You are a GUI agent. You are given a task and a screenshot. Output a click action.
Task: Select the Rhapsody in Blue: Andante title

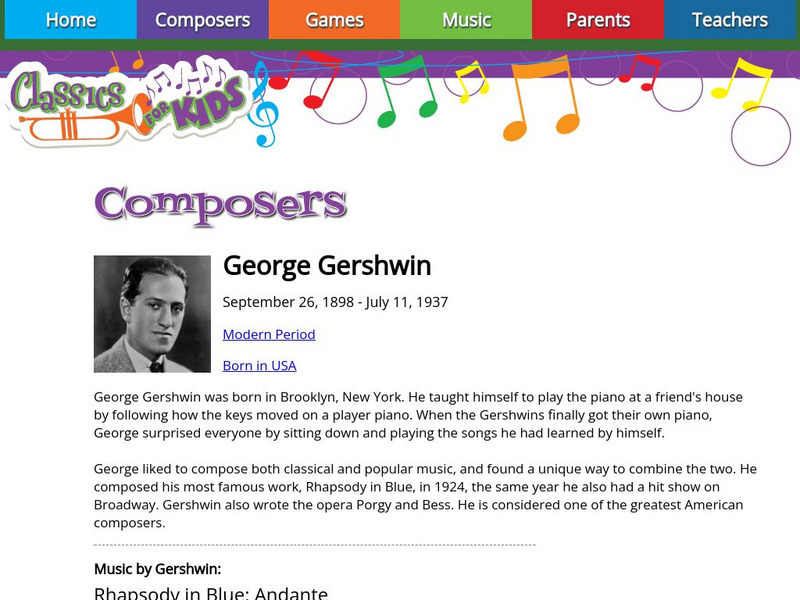[x=211, y=591]
